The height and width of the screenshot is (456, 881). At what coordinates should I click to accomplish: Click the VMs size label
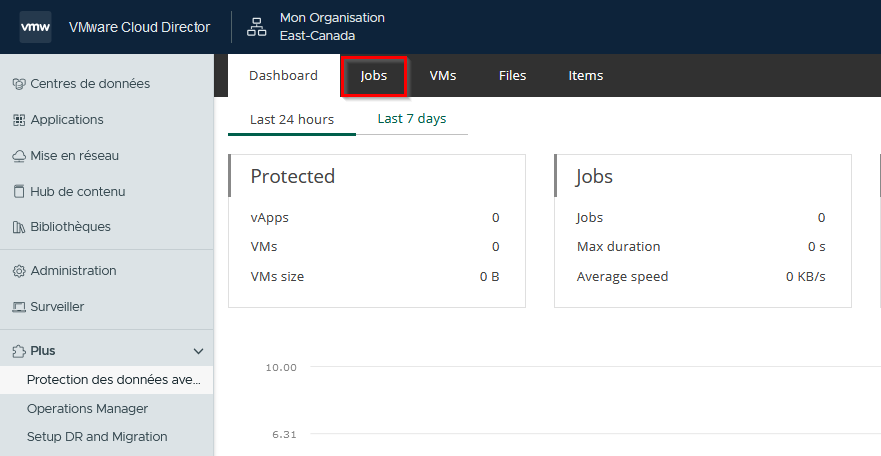[277, 276]
